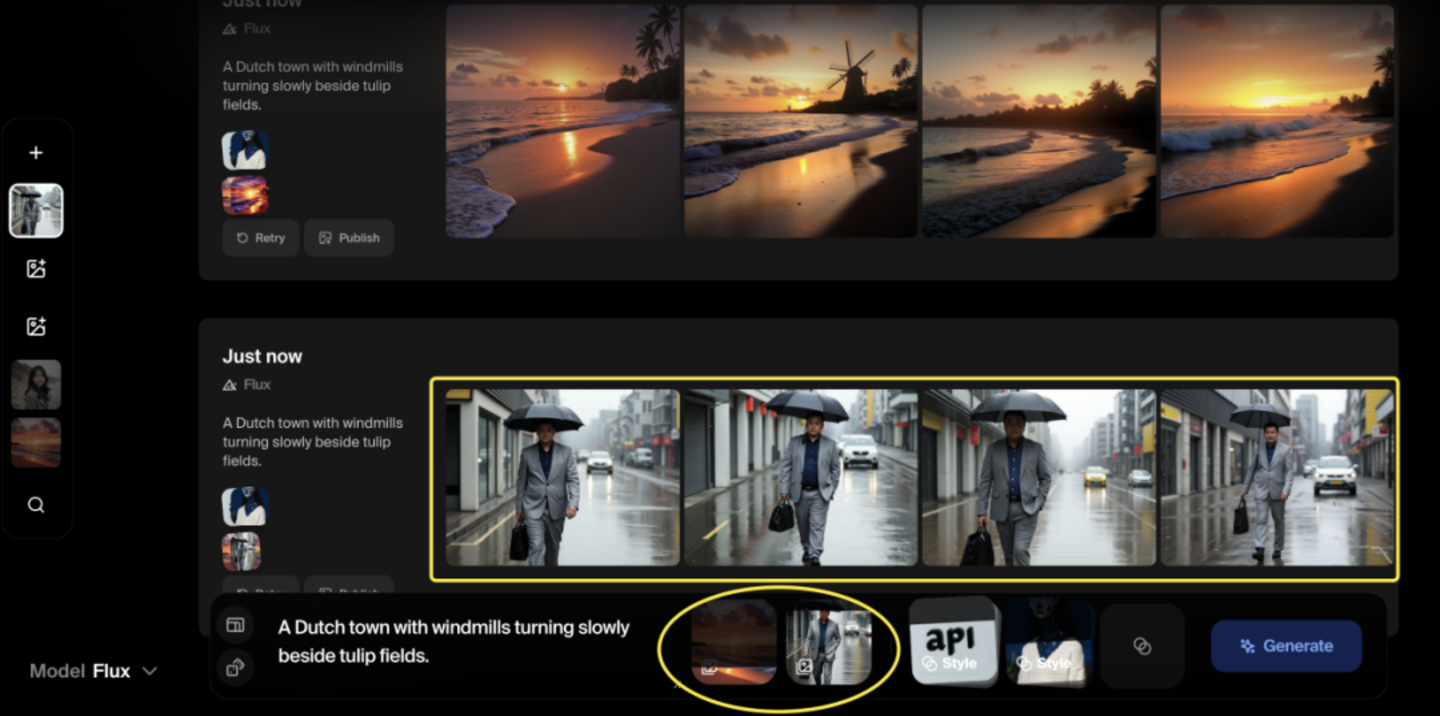Select the umbrella man reference in prompt bar
The width and height of the screenshot is (1440, 716).
(x=828, y=646)
